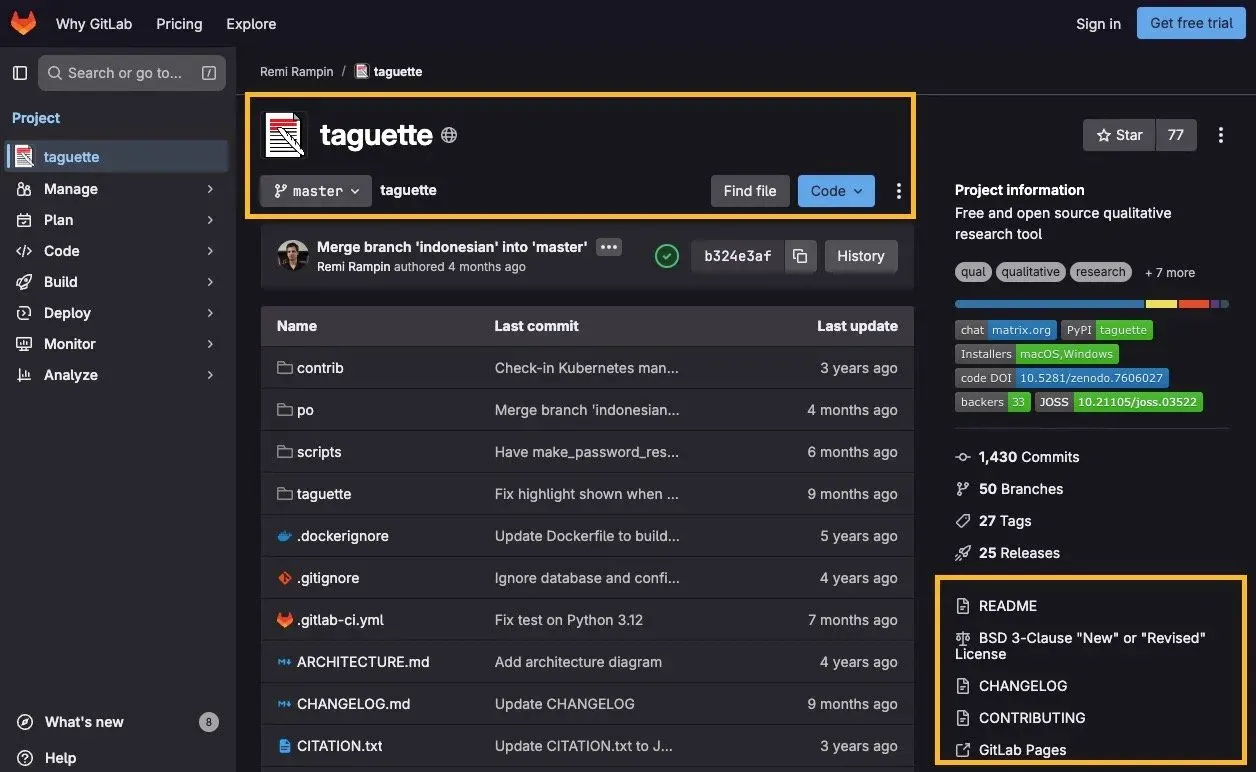
Task: Open repository actions kebab next to Code
Action: click(x=898, y=191)
